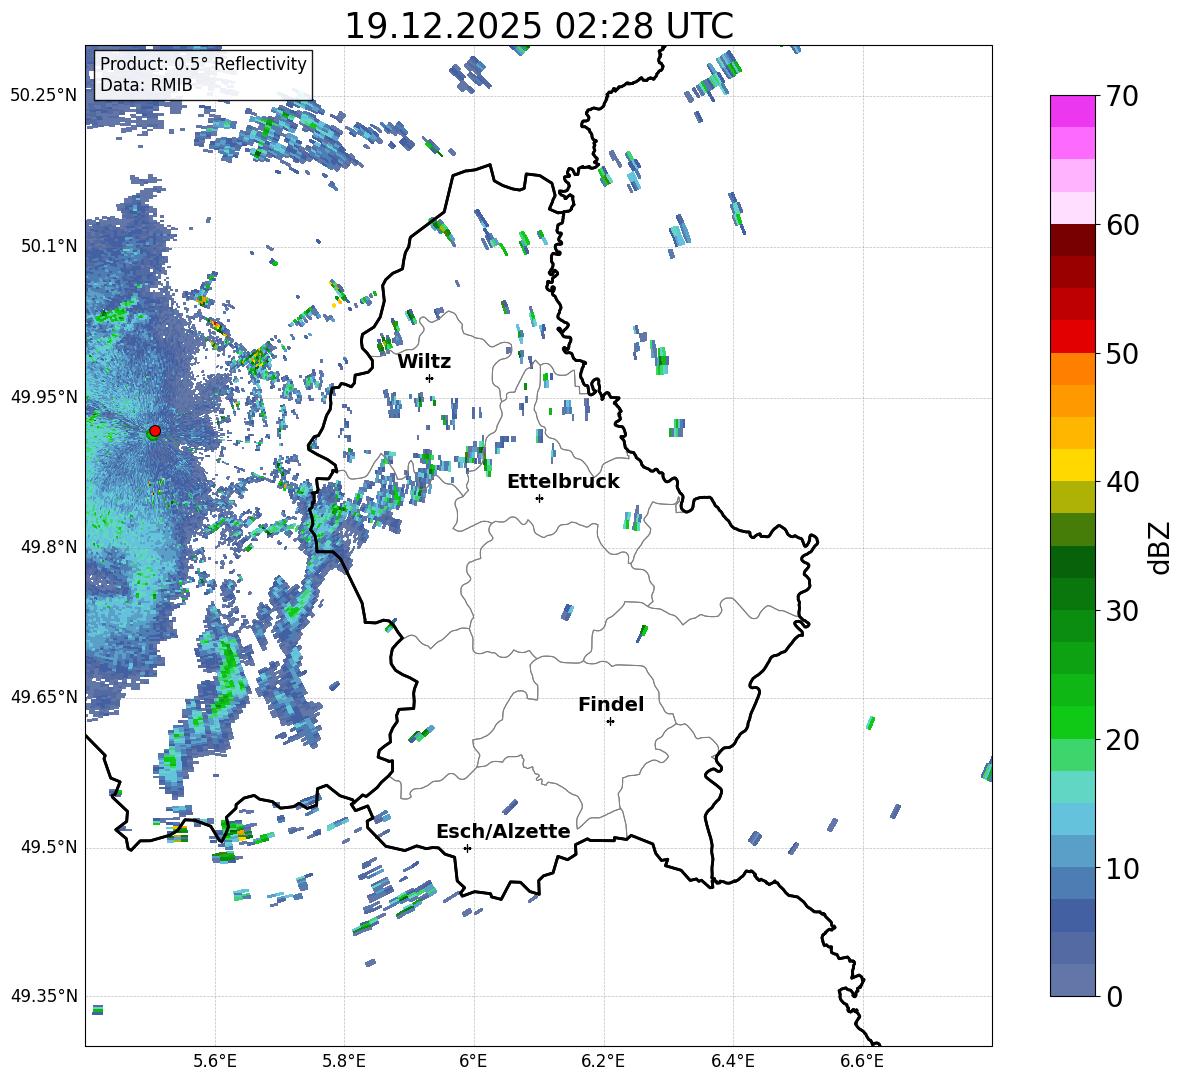Click the bright green colorbar segment above 20
This screenshot has height=1081, width=1184.
[x=1073, y=722]
